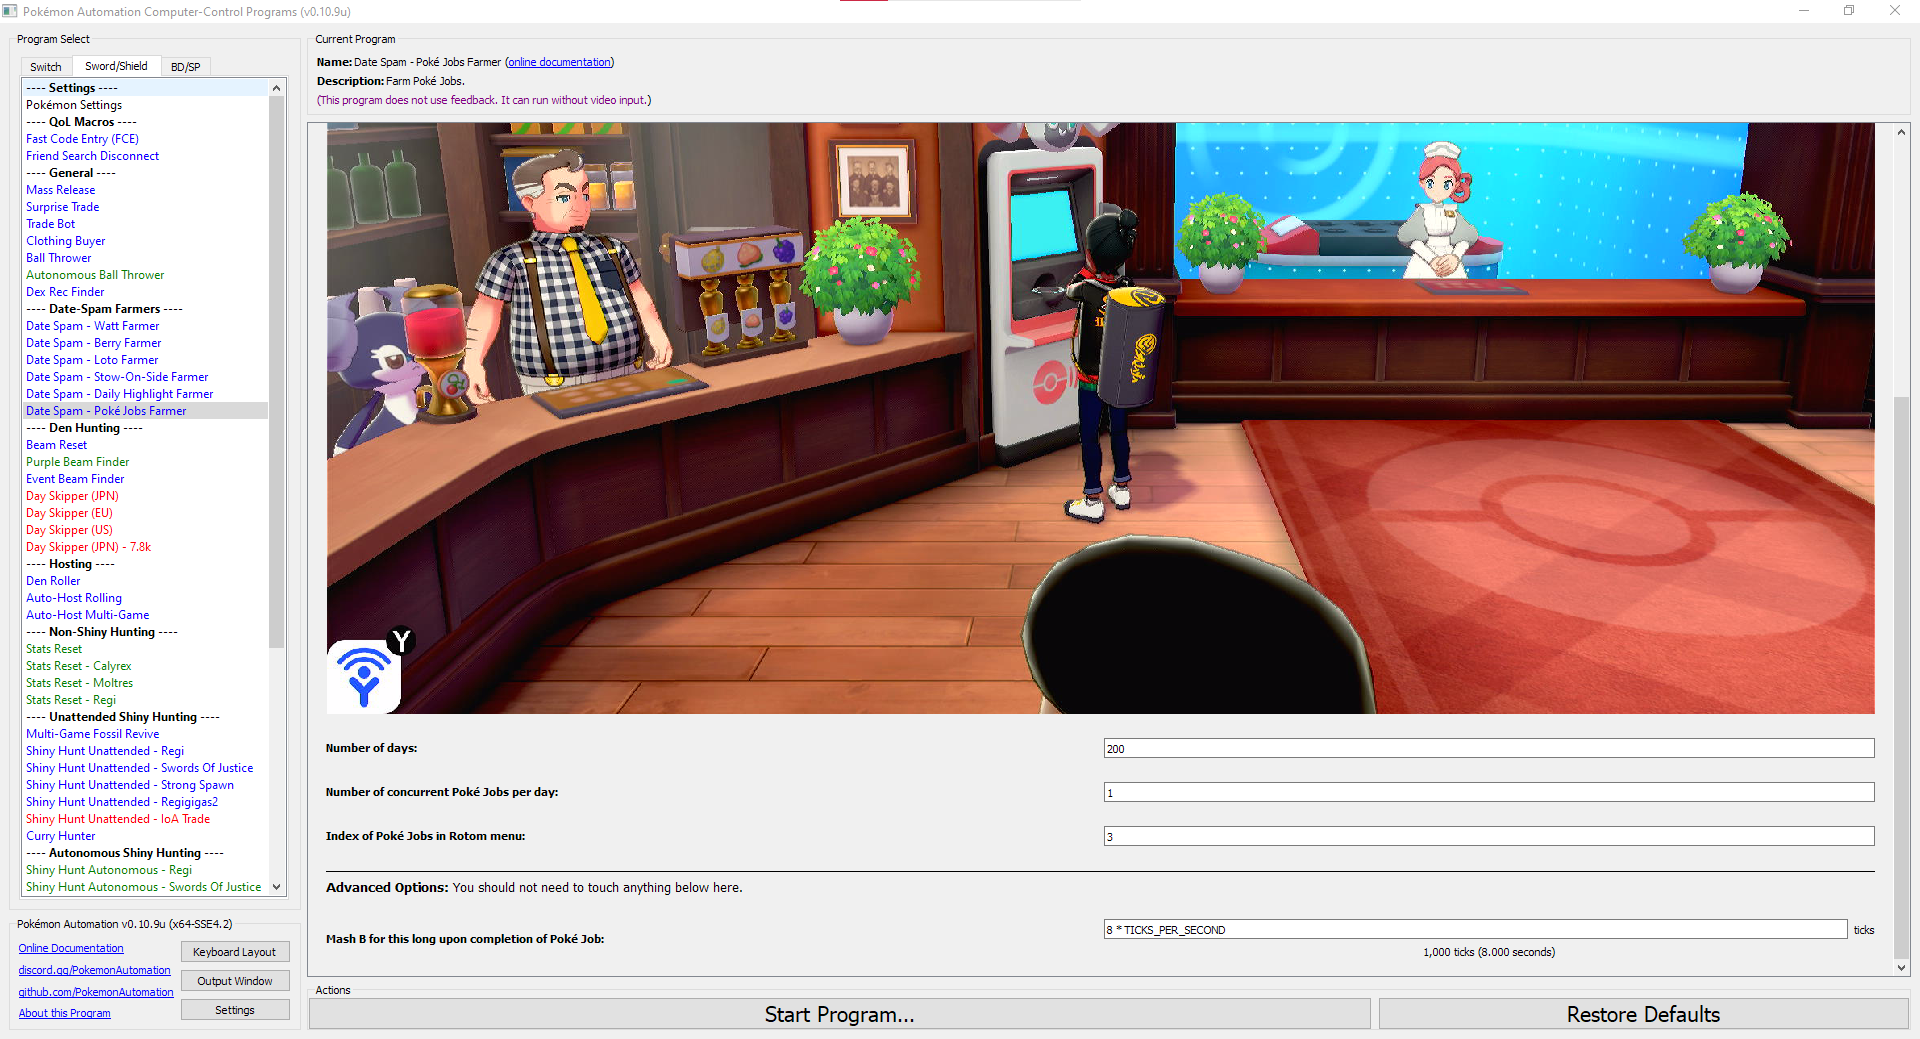Click the options panel scroll-down arrow

point(1901,967)
